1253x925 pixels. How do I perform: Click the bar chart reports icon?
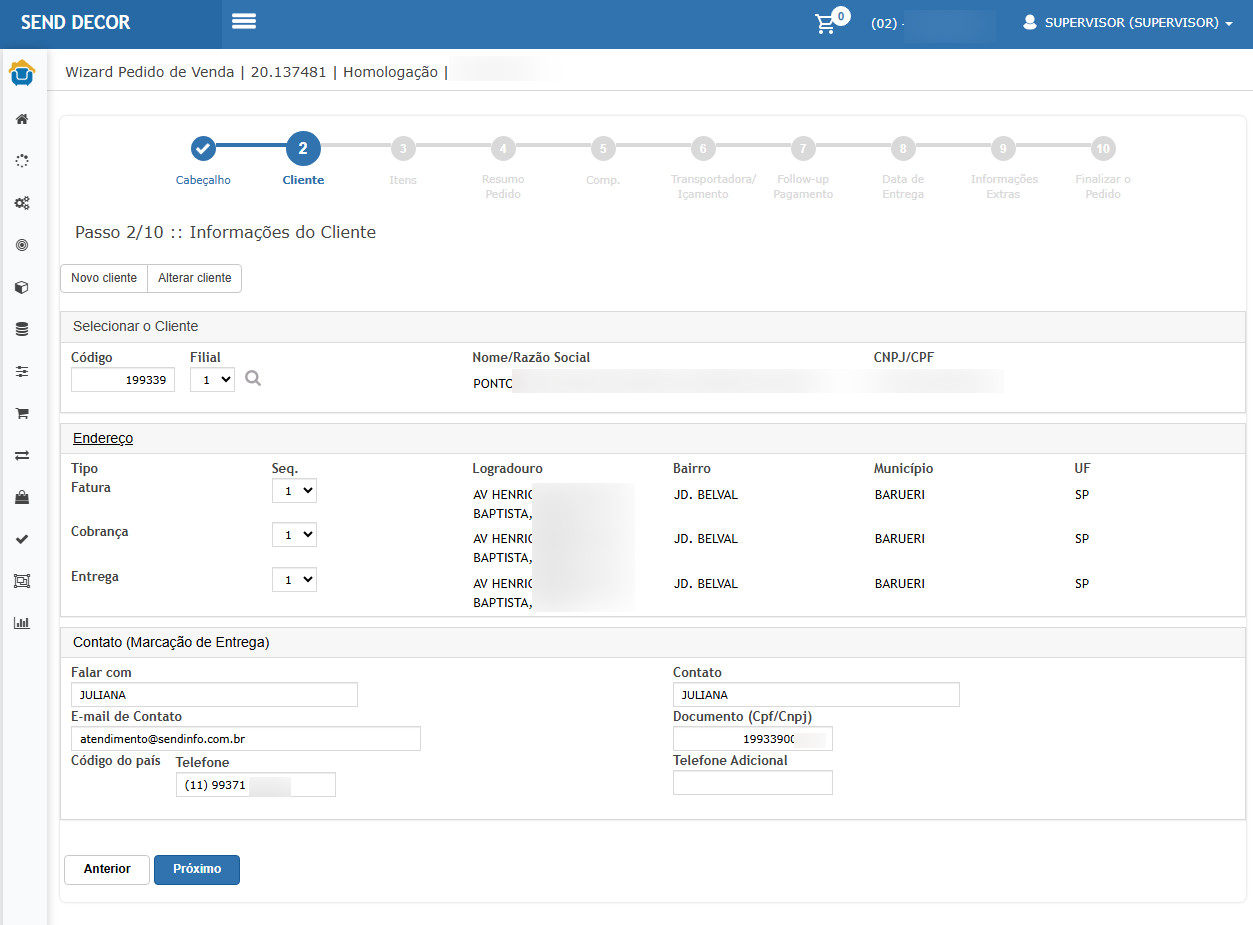[x=22, y=623]
